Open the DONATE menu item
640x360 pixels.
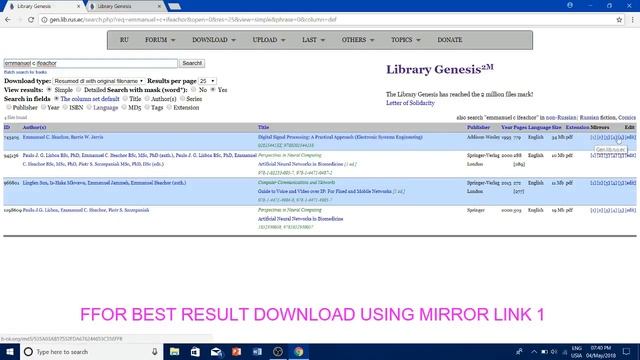(450, 40)
